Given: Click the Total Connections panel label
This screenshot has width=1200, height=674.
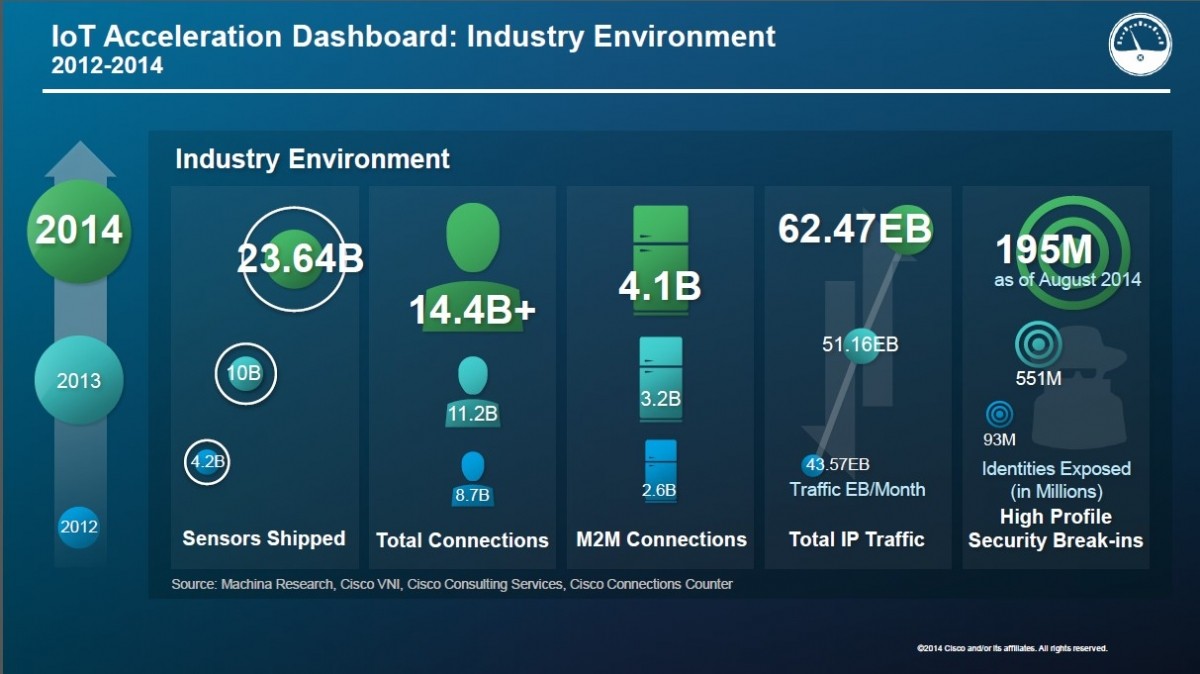Looking at the screenshot, I should (x=462, y=540).
